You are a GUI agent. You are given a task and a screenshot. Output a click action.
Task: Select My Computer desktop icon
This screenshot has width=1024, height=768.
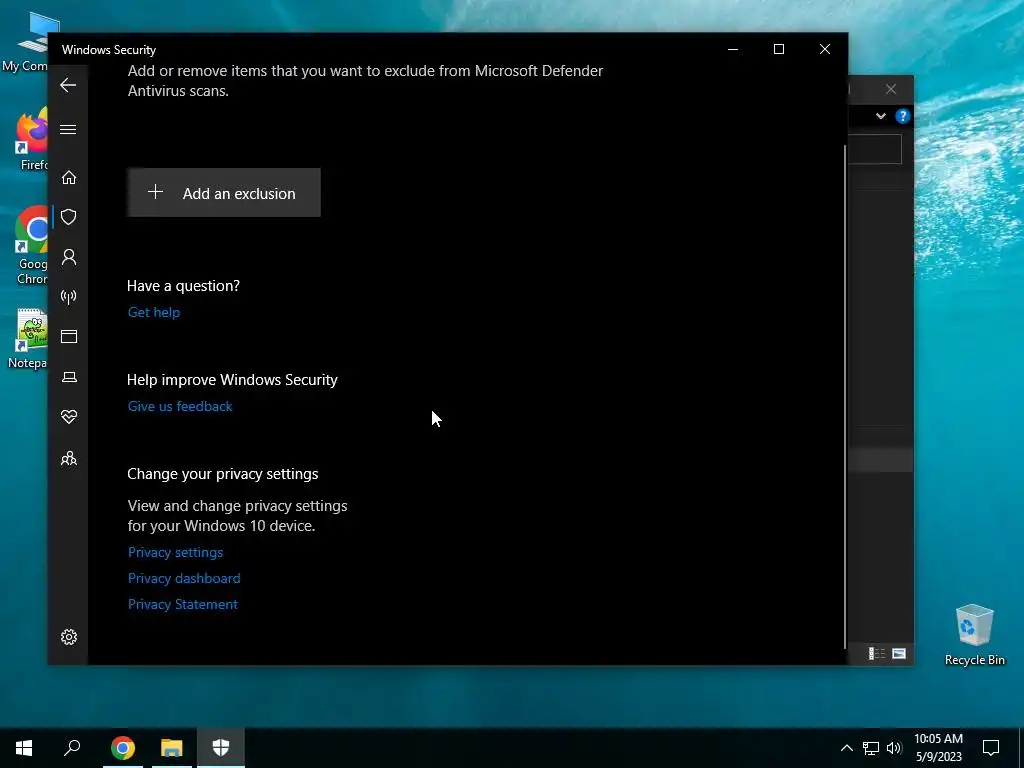click(25, 42)
